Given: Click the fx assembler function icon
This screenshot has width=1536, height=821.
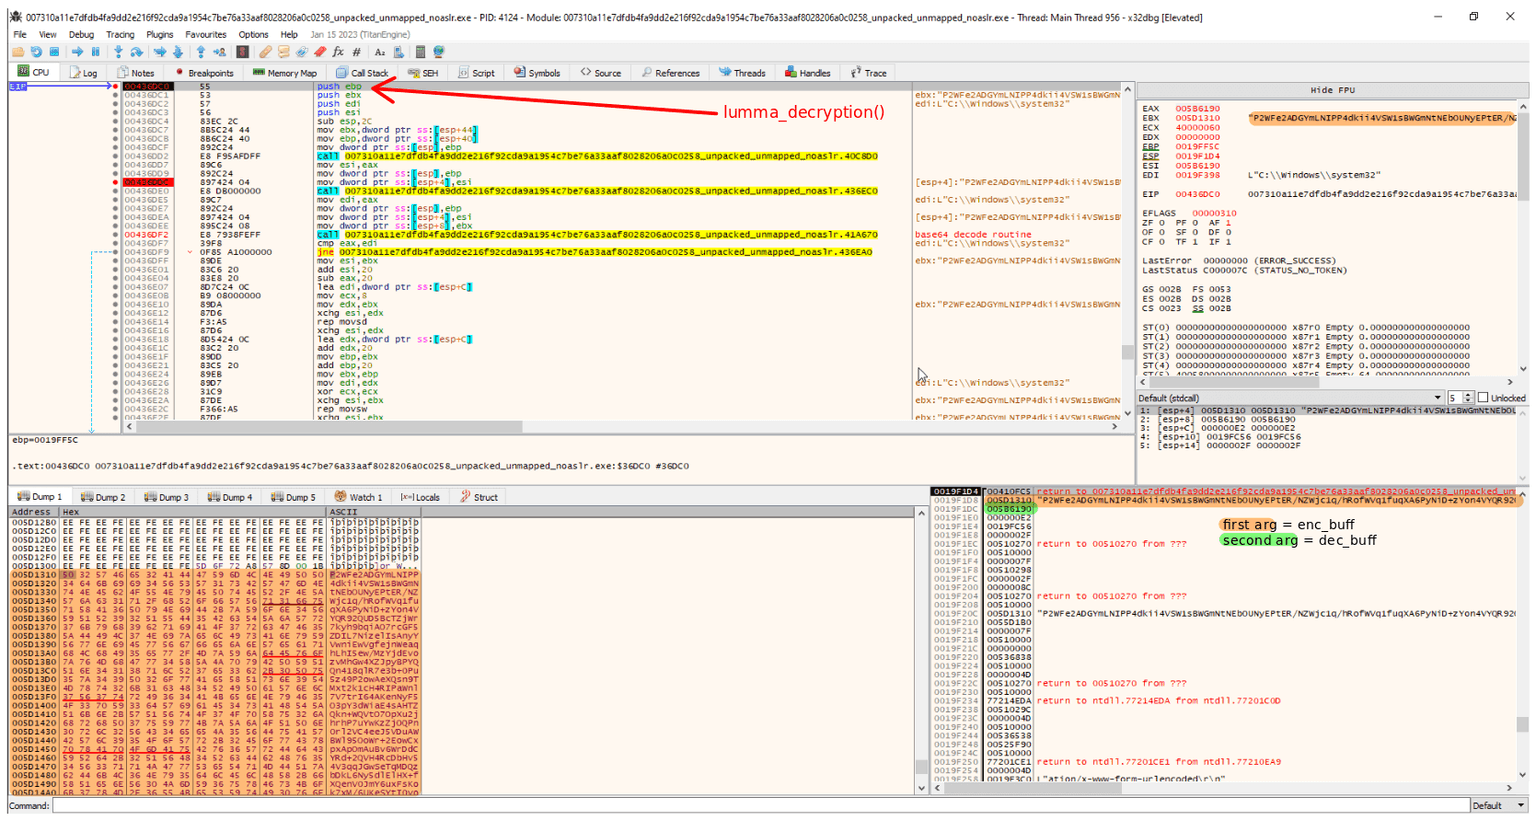Looking at the screenshot, I should pos(338,49).
